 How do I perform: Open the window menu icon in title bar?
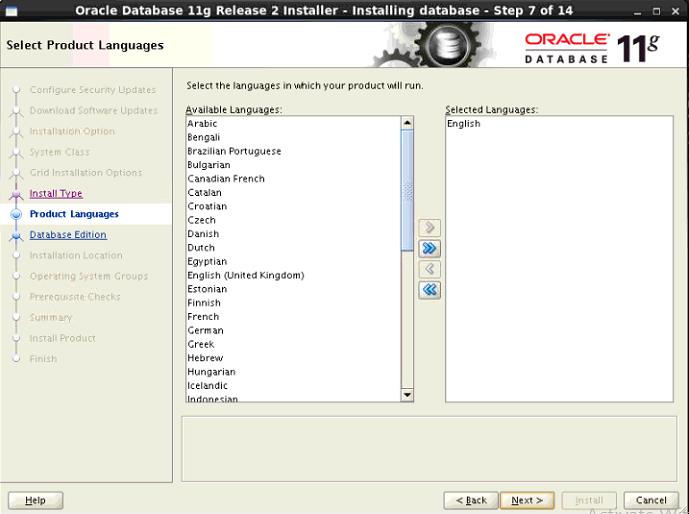coord(12,10)
